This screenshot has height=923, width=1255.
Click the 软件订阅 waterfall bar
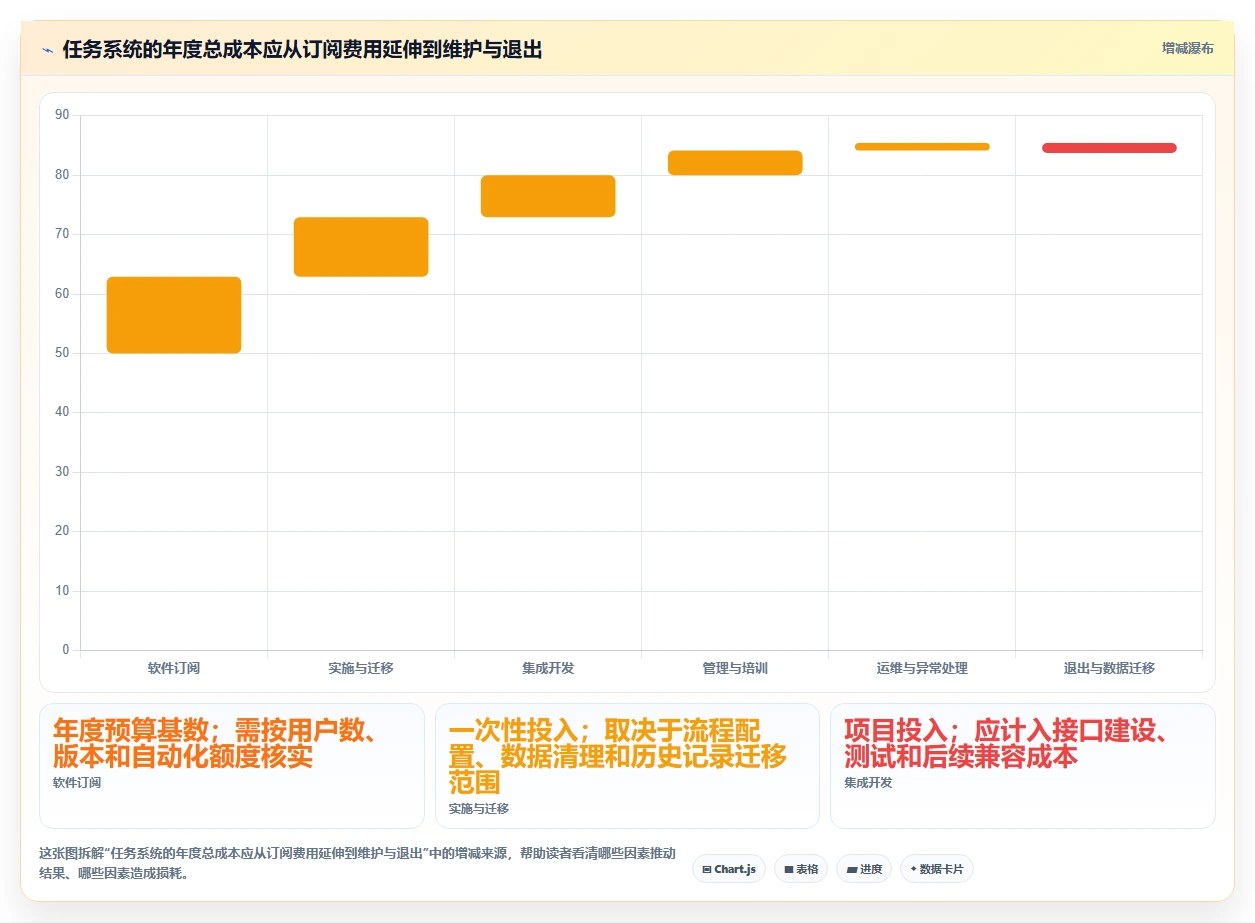point(174,315)
